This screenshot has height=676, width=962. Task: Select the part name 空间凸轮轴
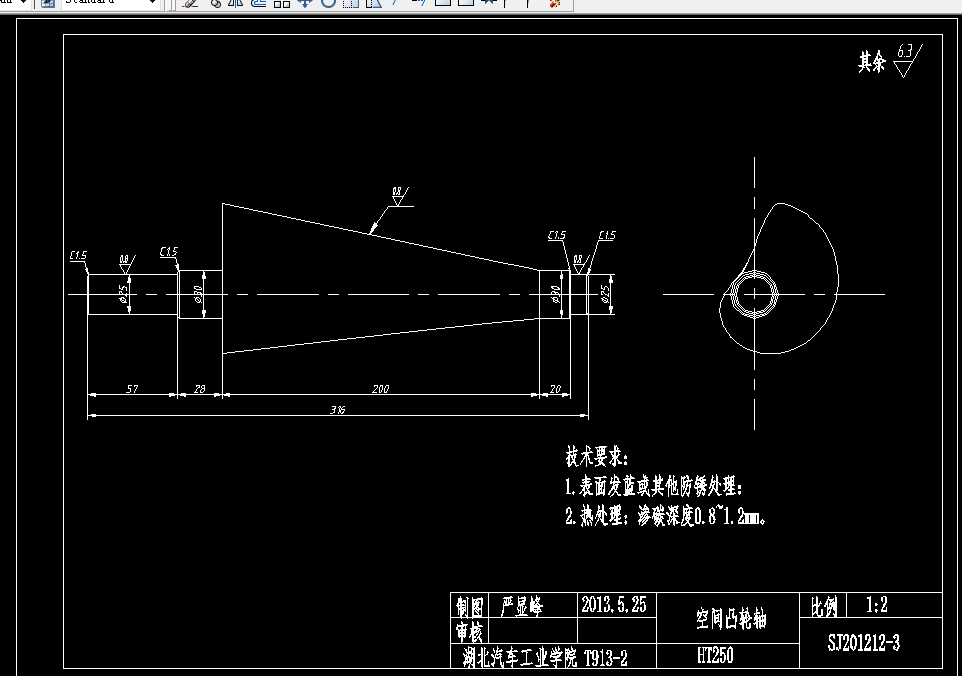[x=731, y=618]
